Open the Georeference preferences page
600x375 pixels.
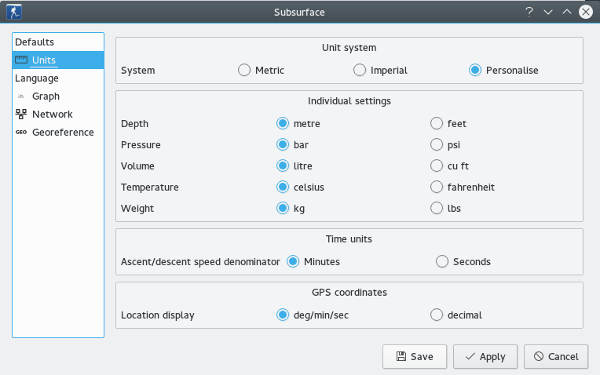tap(58, 132)
